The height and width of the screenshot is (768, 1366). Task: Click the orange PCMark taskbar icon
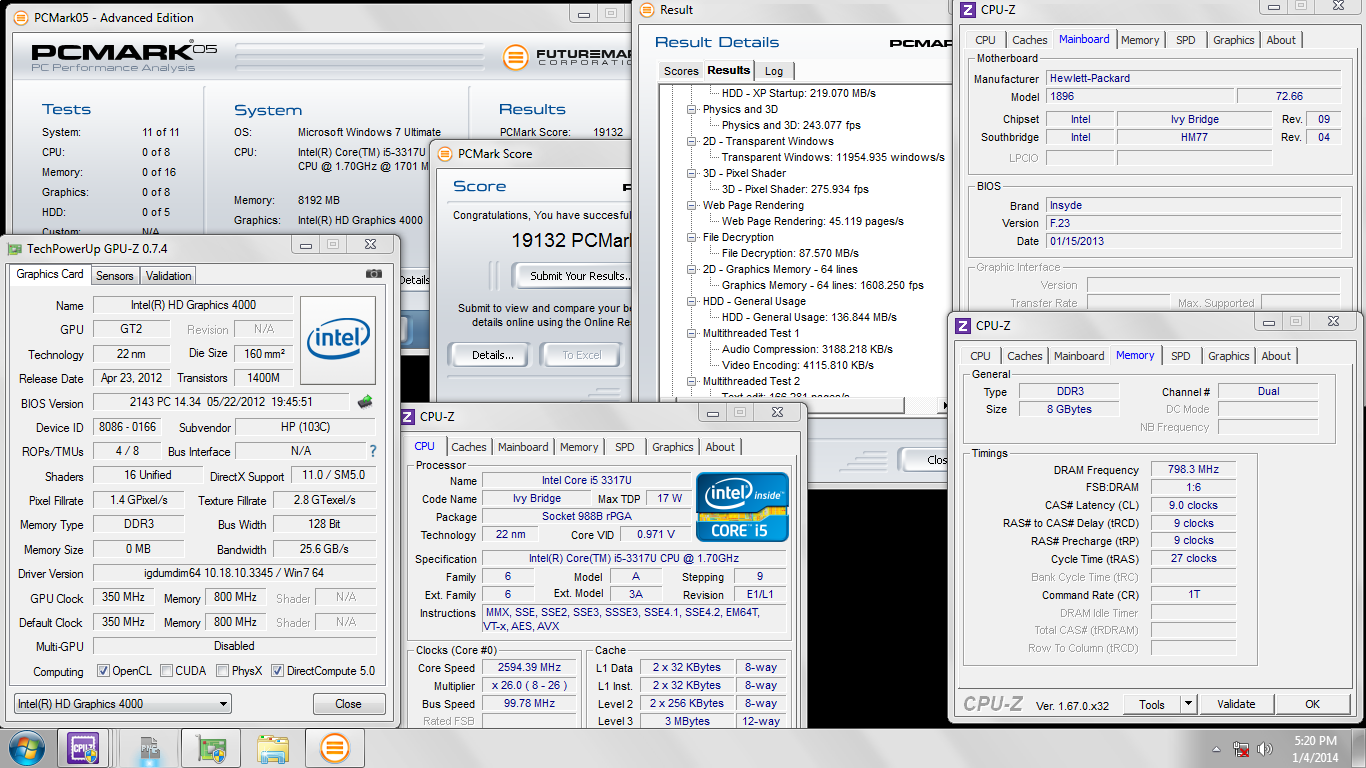334,748
